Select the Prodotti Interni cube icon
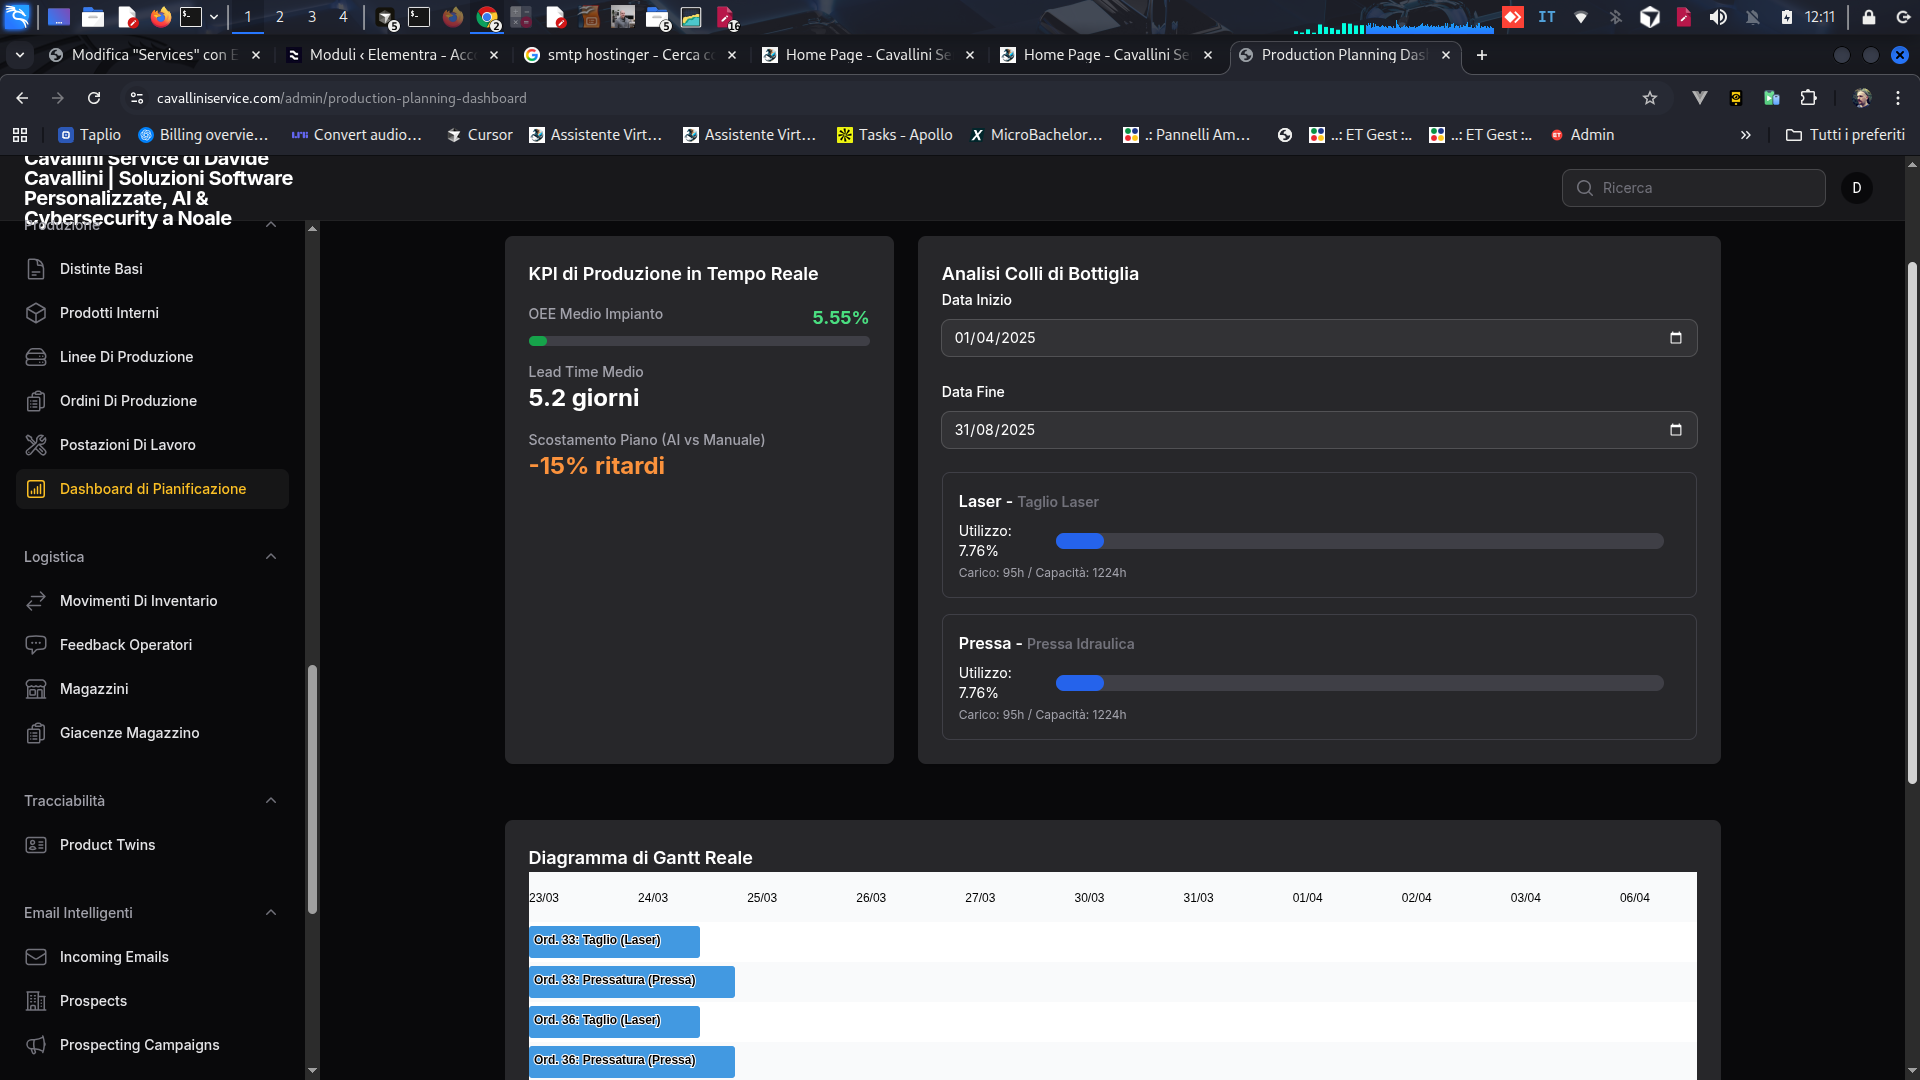Viewport: 1920px width, 1080px height. [x=36, y=313]
